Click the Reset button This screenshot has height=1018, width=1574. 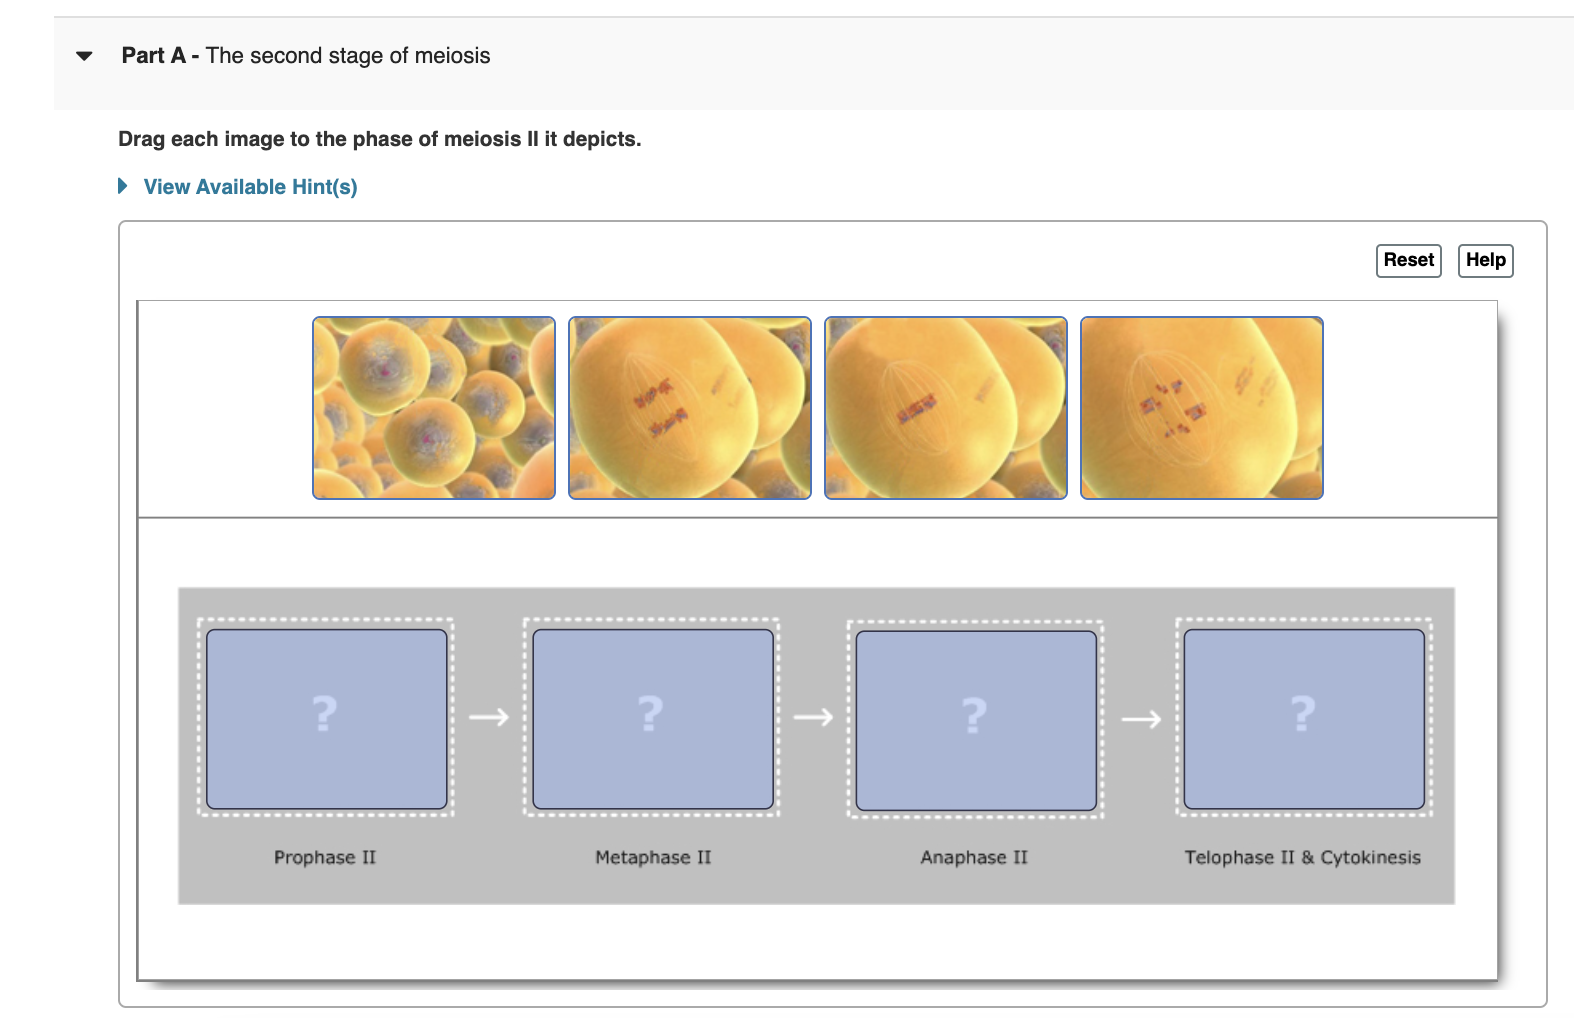click(1408, 260)
